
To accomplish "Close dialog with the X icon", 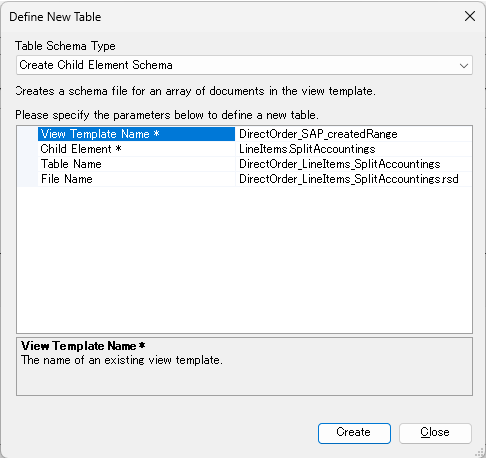I will tap(470, 16).
